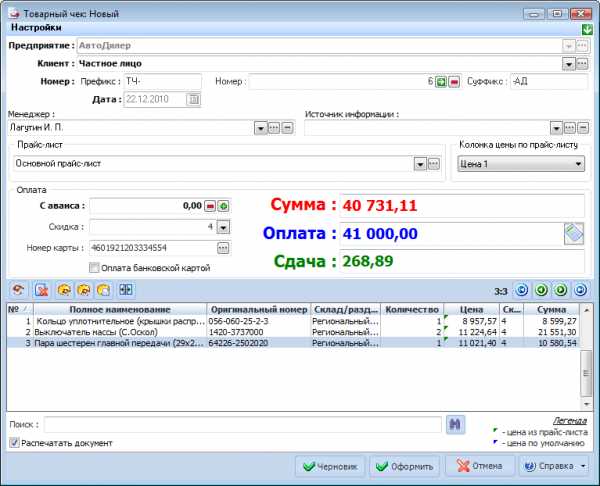Click the Оформить button
This screenshot has height=486, width=600.
[405, 466]
